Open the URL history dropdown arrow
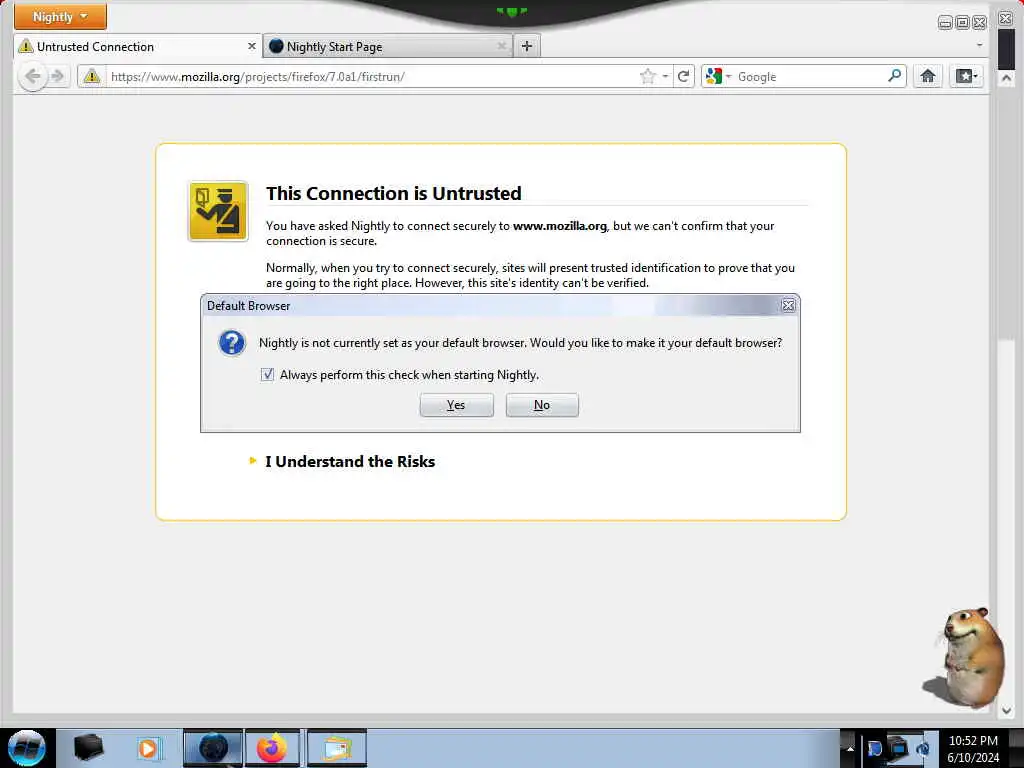The width and height of the screenshot is (1024, 768). pyautogui.click(x=665, y=76)
